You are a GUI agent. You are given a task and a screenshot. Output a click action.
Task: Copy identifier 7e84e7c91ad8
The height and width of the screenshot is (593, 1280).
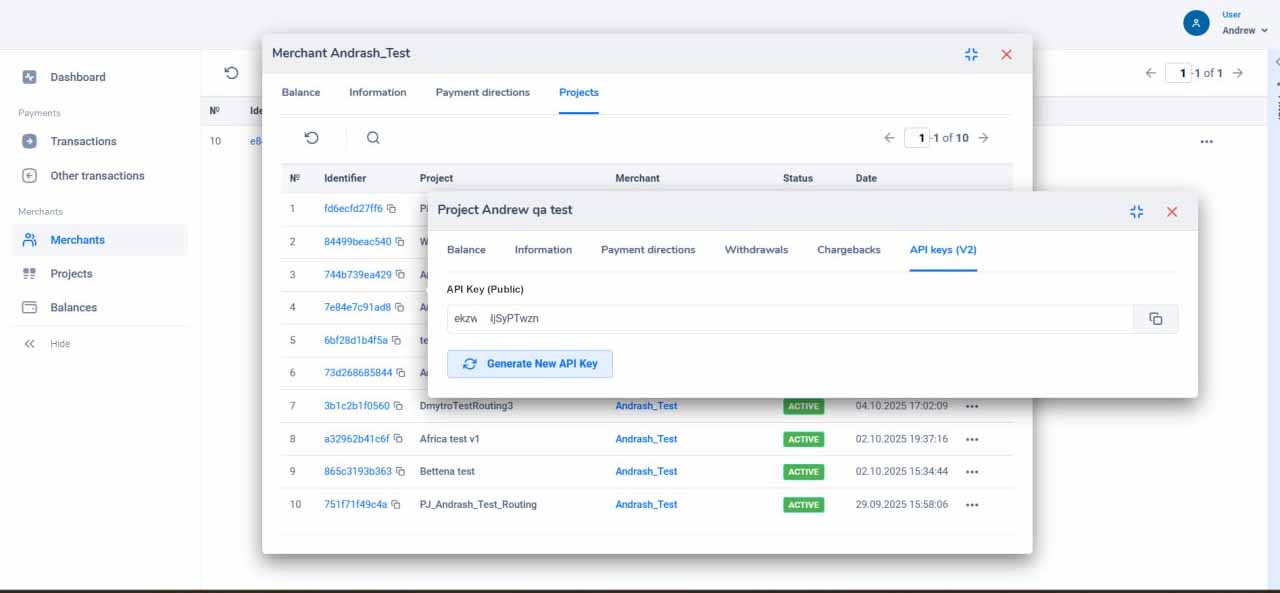click(399, 308)
